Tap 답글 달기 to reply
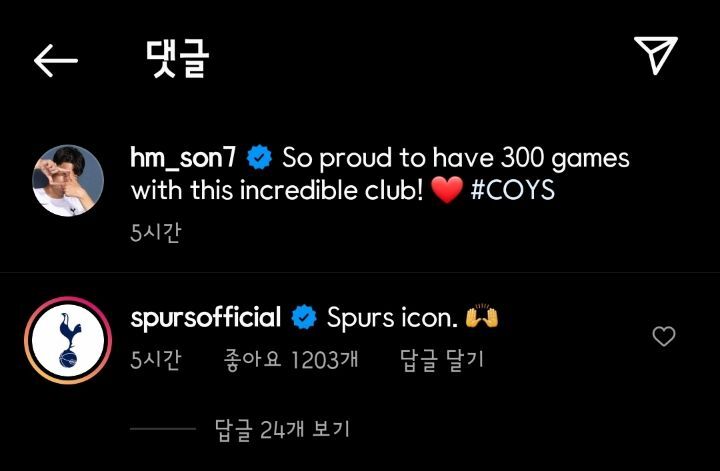 tap(442, 359)
